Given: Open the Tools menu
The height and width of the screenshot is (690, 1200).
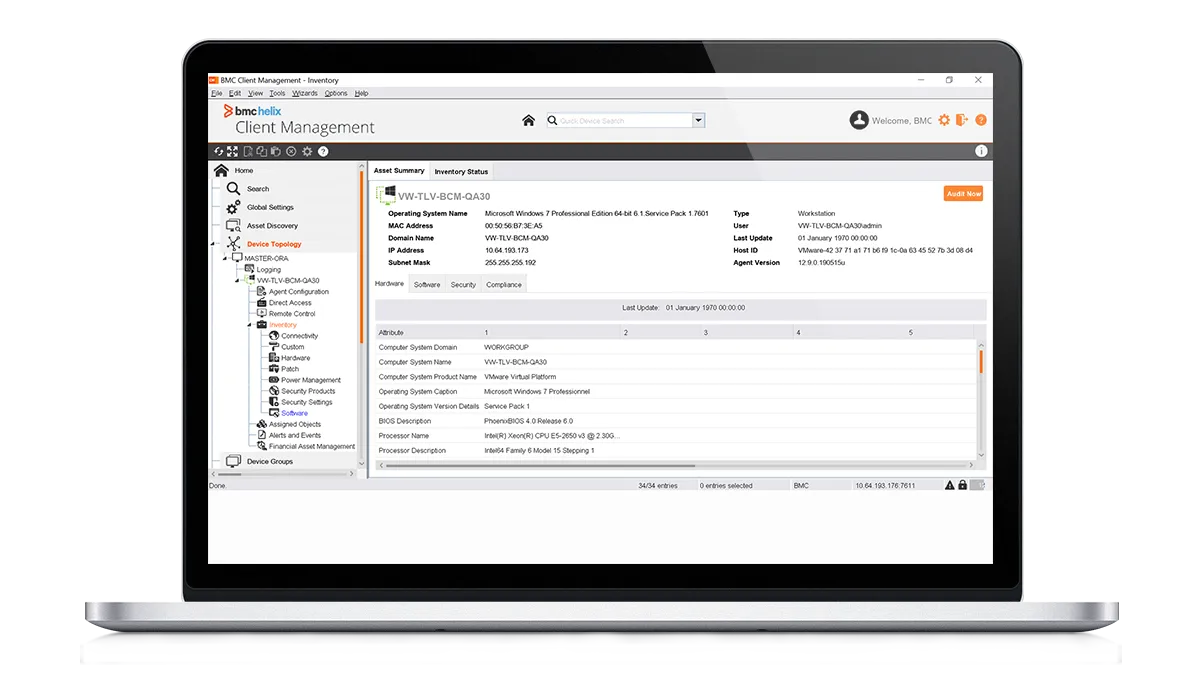Looking at the screenshot, I should (x=277, y=93).
